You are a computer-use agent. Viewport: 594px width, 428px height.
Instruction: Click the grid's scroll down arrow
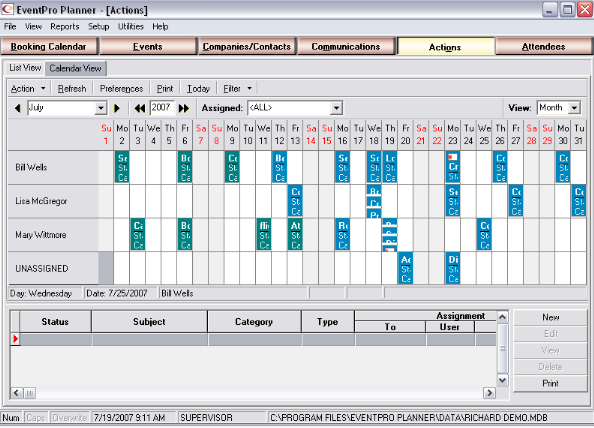(503, 380)
